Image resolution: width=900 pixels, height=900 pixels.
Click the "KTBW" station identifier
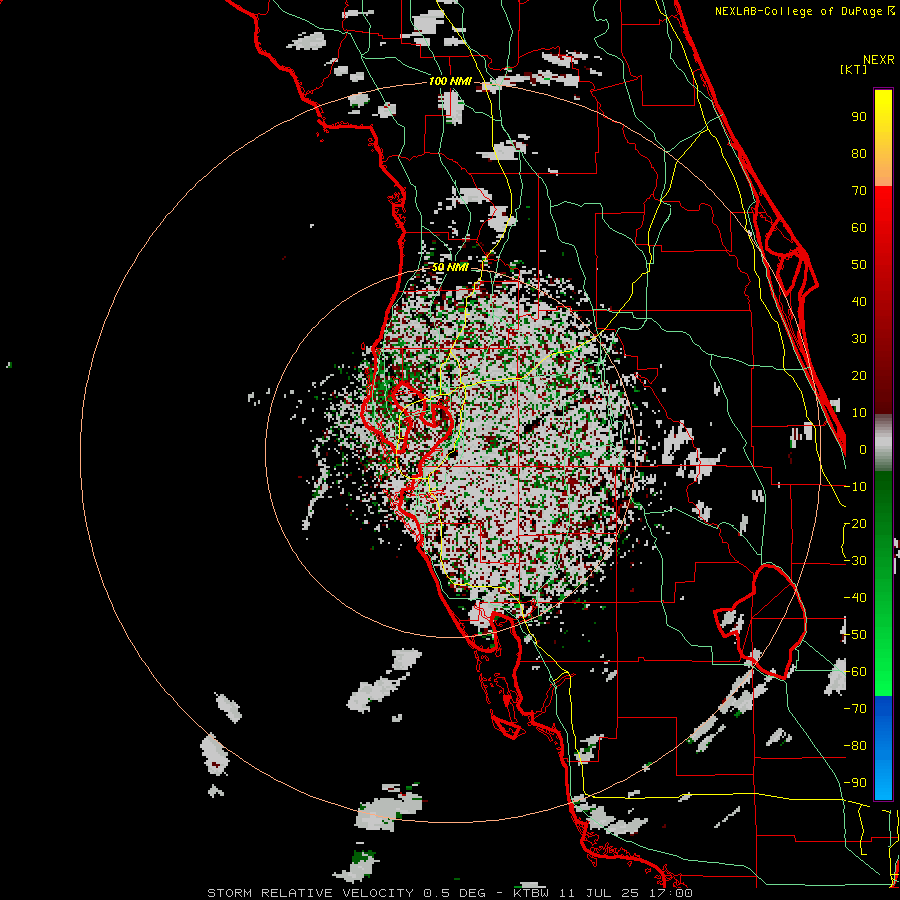click(x=531, y=893)
